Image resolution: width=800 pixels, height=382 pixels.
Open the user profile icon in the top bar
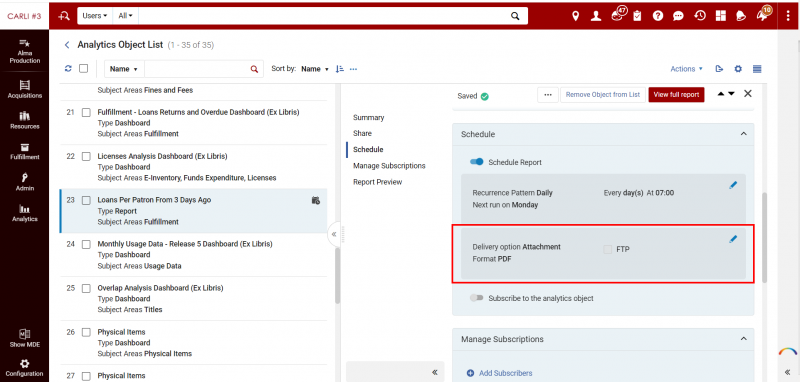click(596, 16)
